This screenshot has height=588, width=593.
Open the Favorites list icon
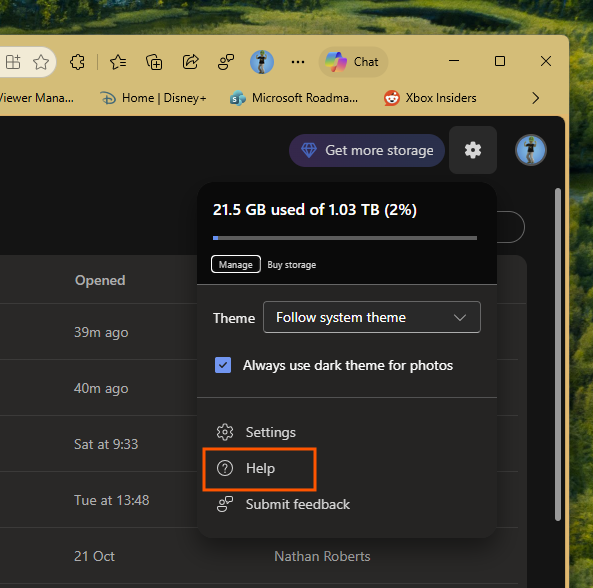(x=118, y=62)
